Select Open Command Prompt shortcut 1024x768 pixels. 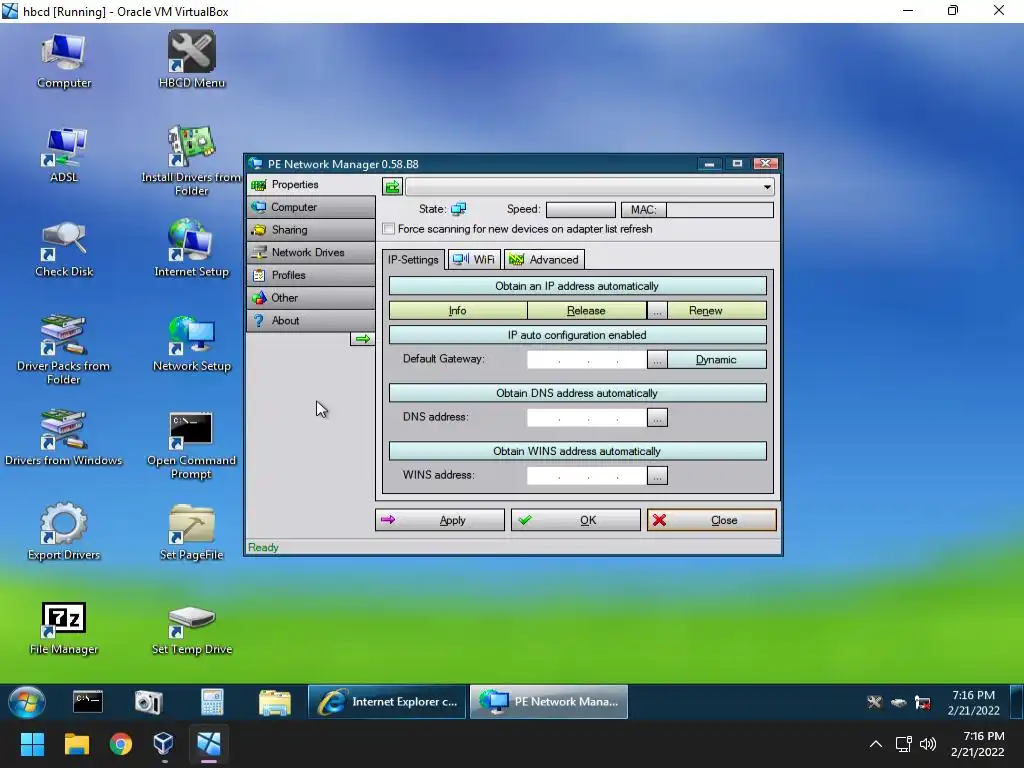click(x=191, y=445)
